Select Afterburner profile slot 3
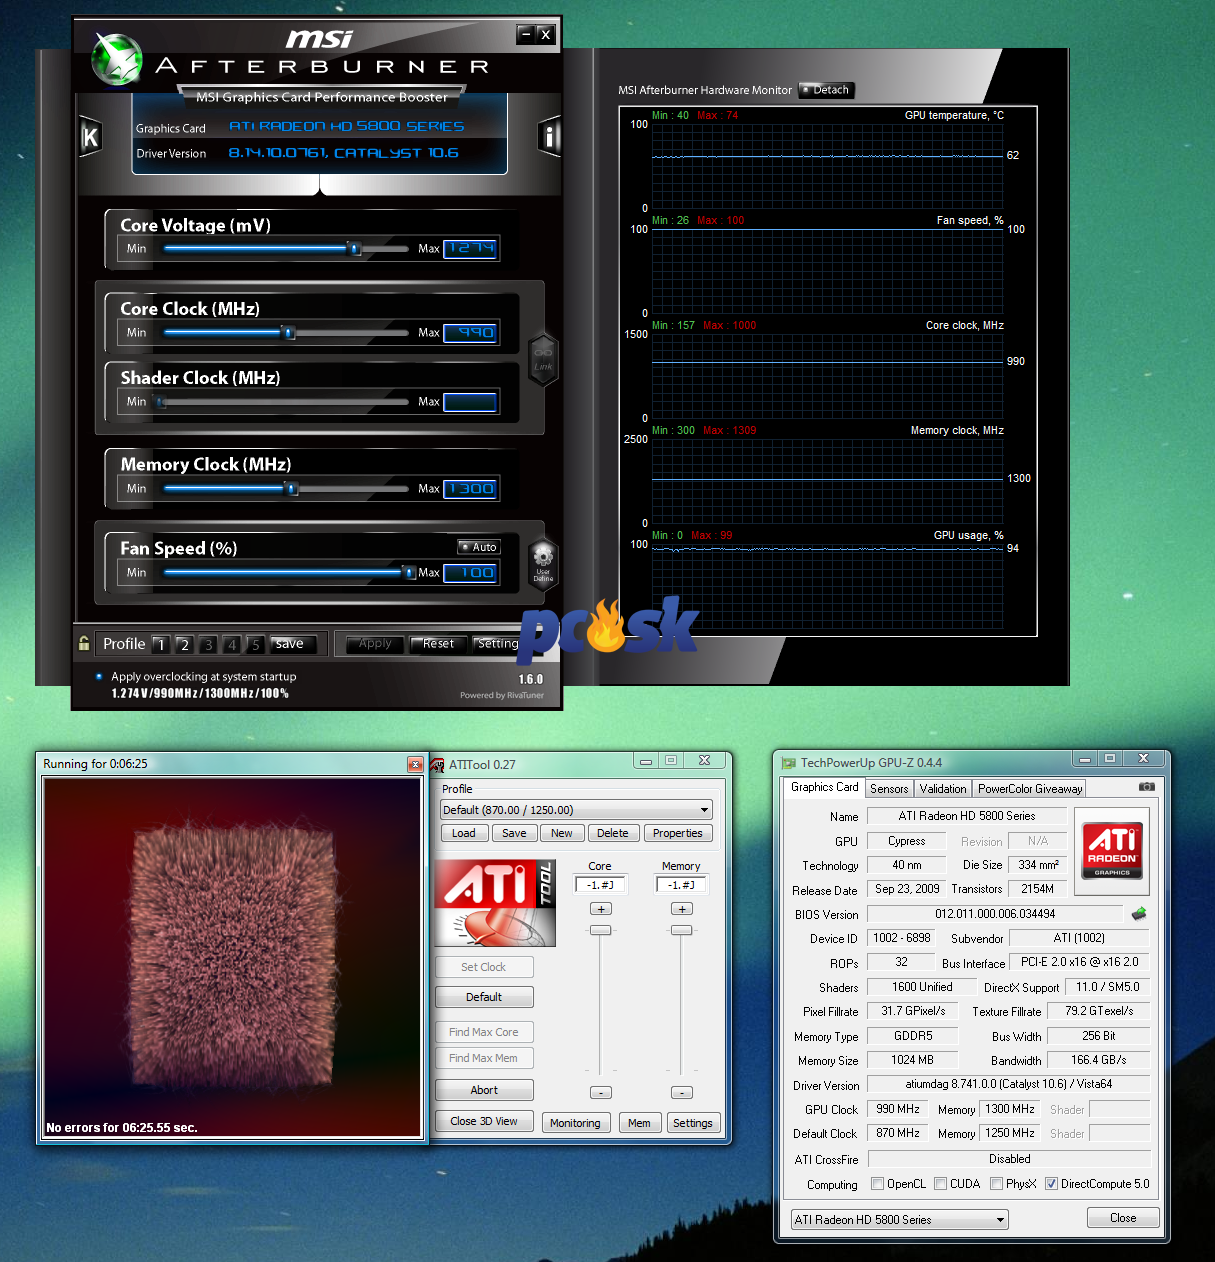The width and height of the screenshot is (1215, 1262). coord(208,645)
